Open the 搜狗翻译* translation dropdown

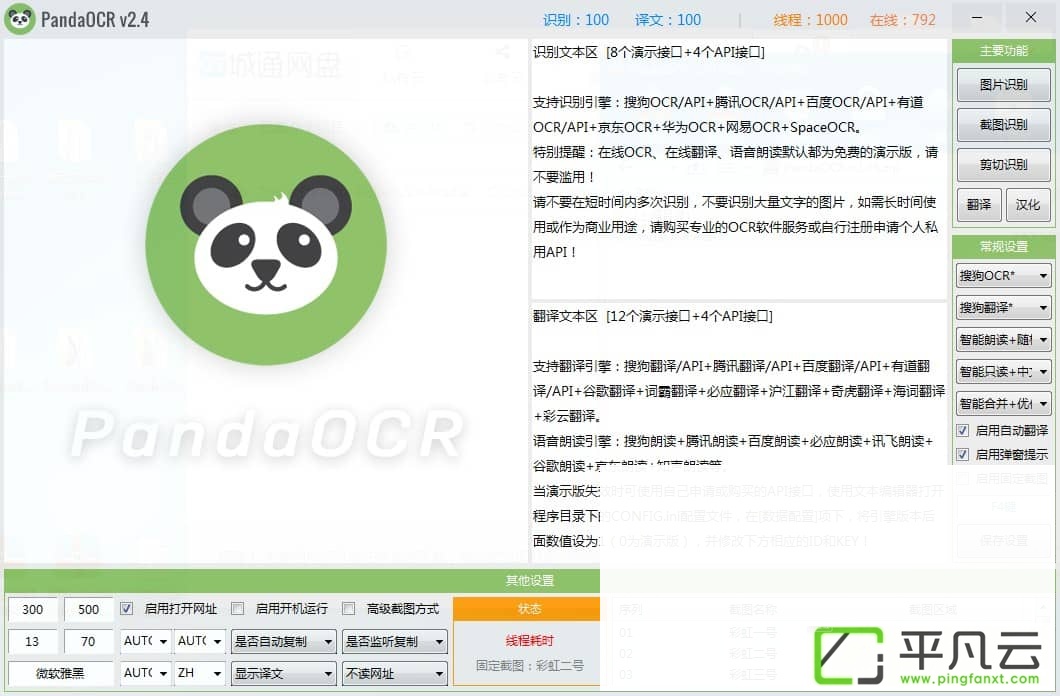(1003, 307)
